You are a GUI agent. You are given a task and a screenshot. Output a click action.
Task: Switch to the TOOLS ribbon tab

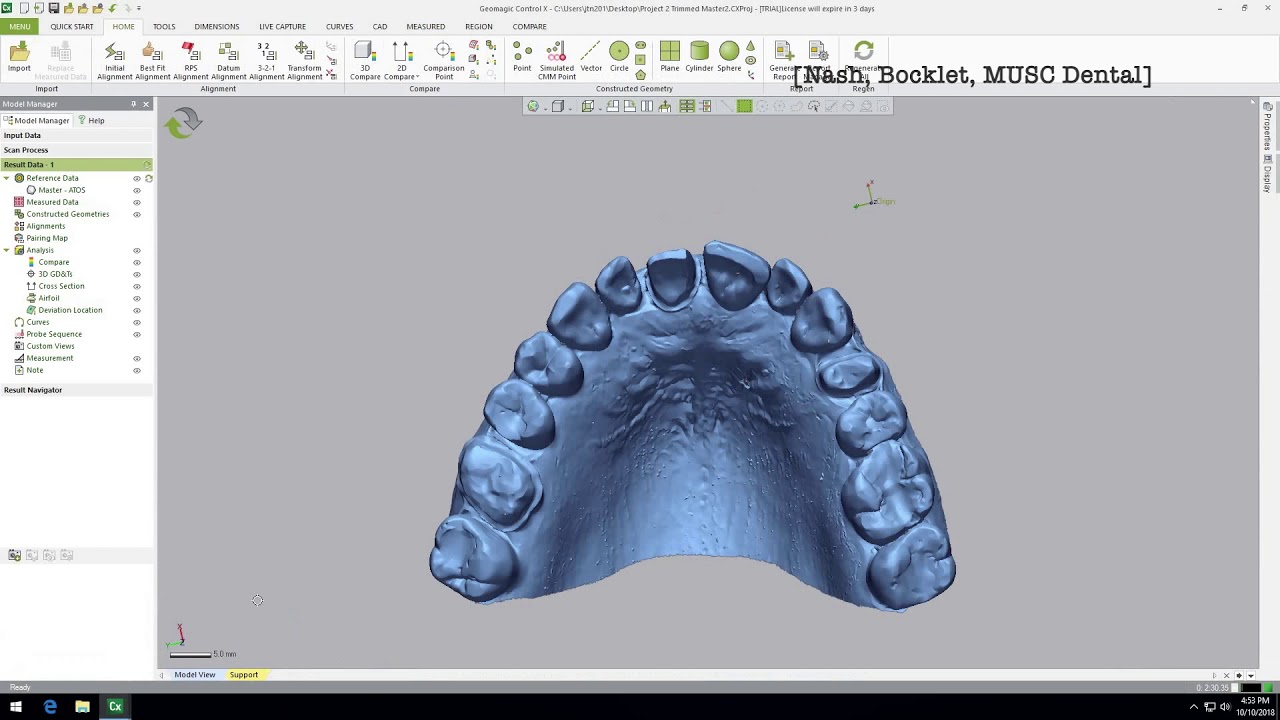[x=164, y=26]
